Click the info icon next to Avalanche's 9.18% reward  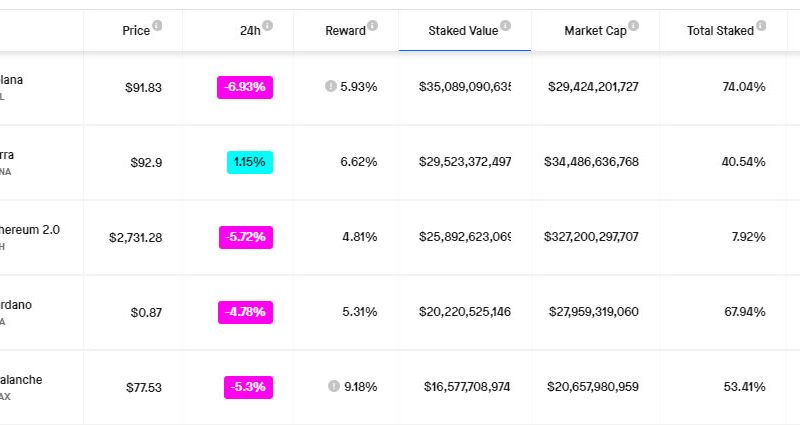[332, 386]
